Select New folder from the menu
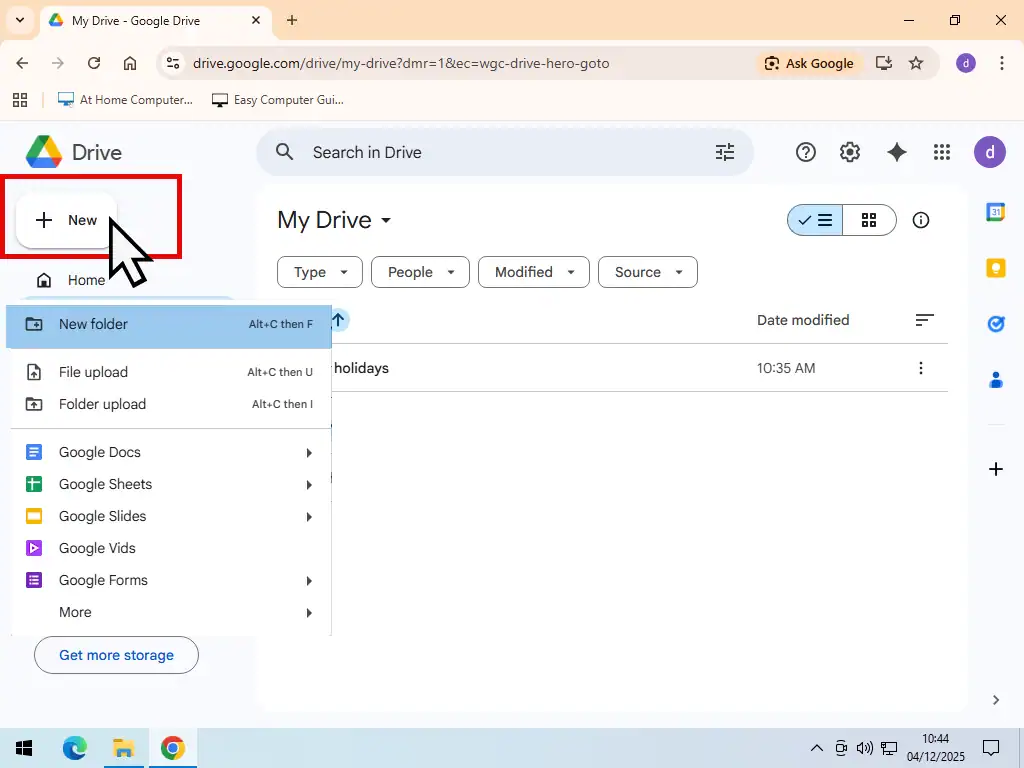 (93, 324)
